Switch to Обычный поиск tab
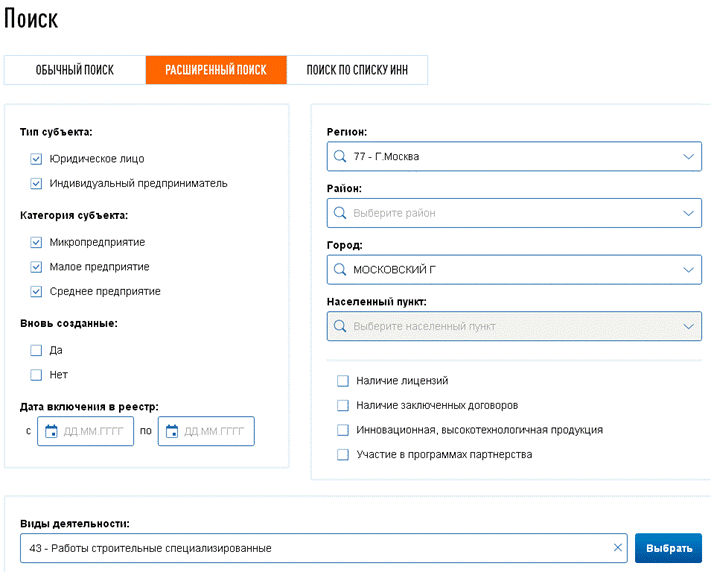 [x=75, y=70]
